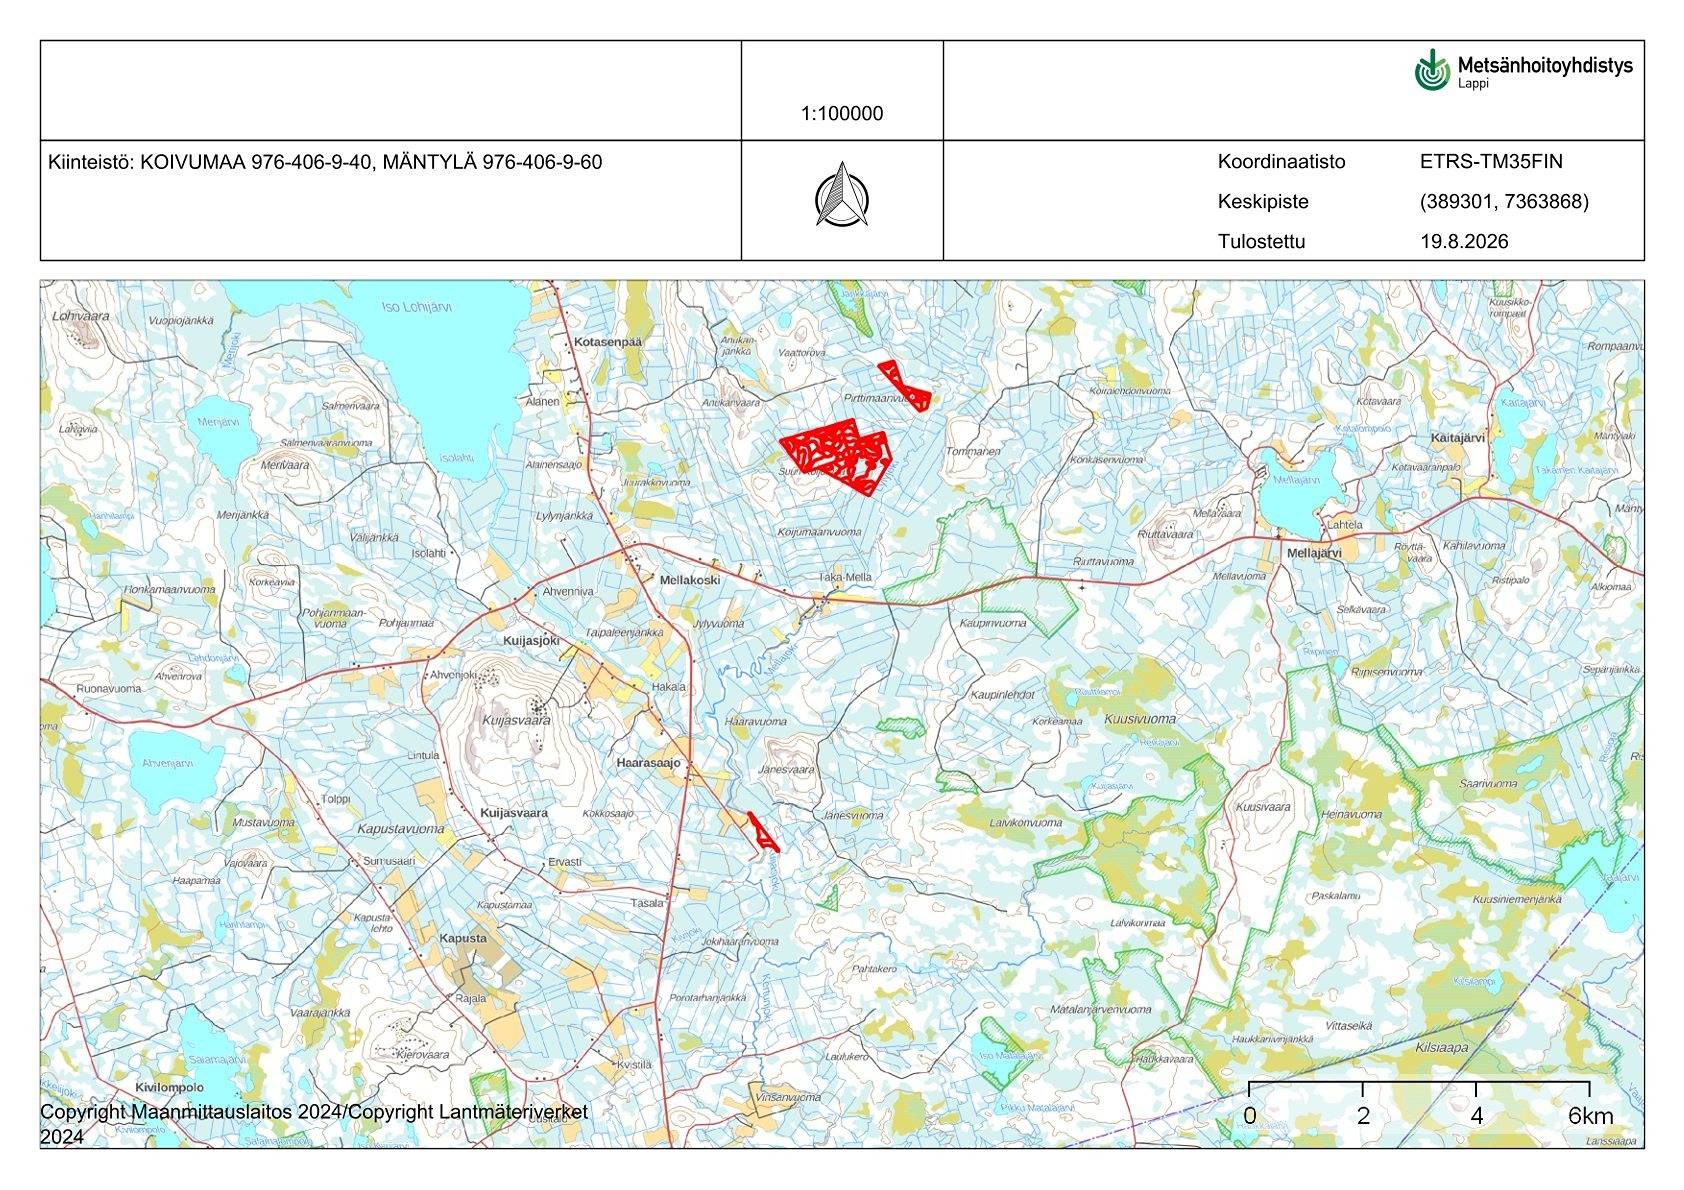Viewport: 1684px width, 1190px height.
Task: Click the Kuijasjoki place label
Action: (x=531, y=640)
